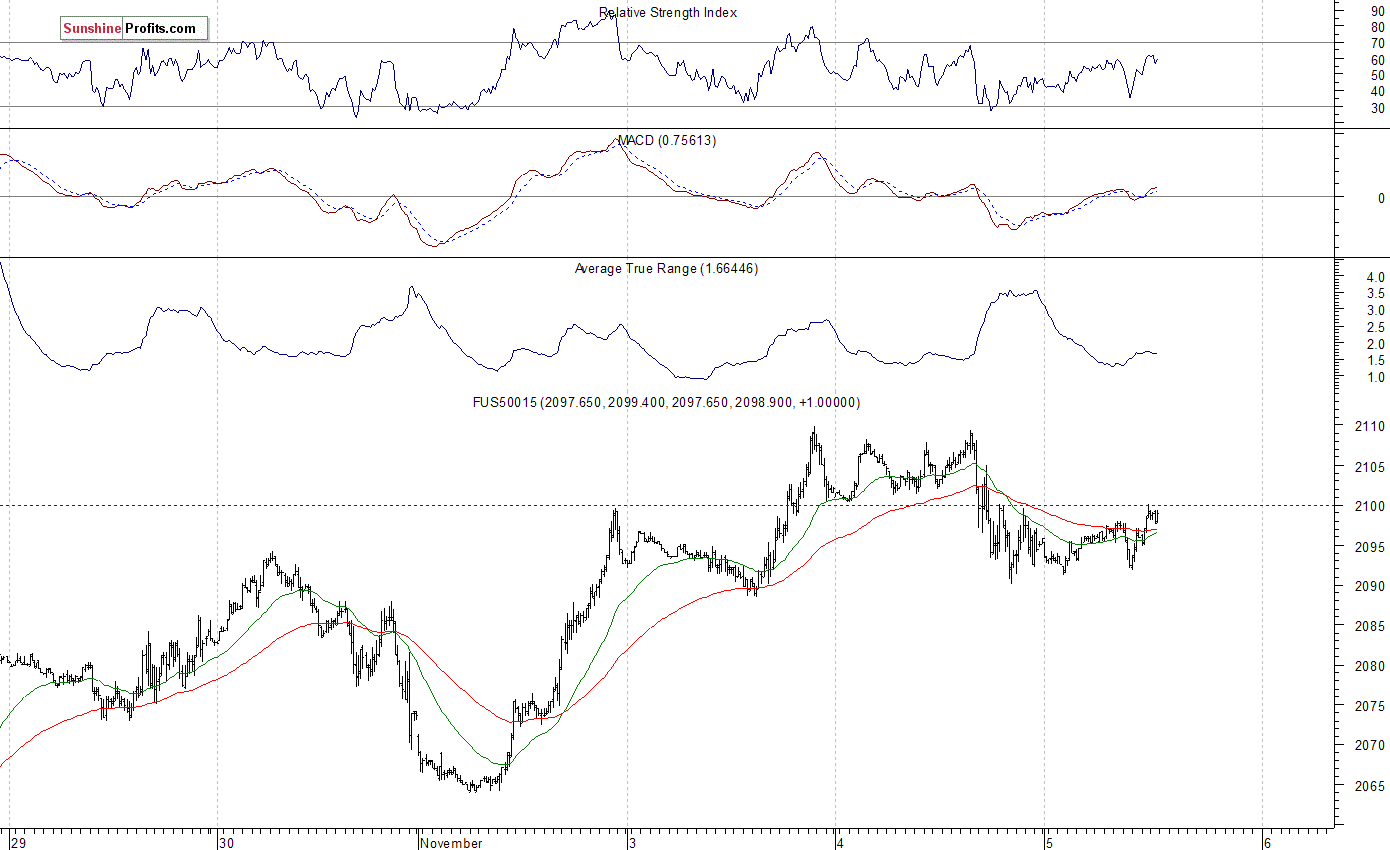Click the MACD 0 axis label
1390x850 pixels.
[1381, 198]
